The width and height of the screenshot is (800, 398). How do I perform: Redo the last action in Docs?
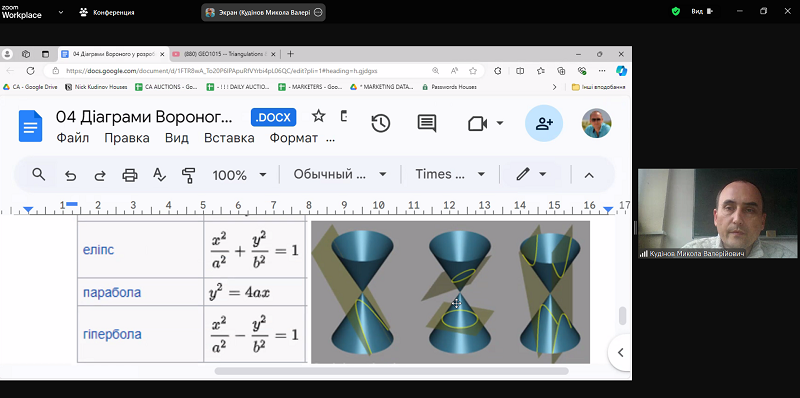click(100, 176)
